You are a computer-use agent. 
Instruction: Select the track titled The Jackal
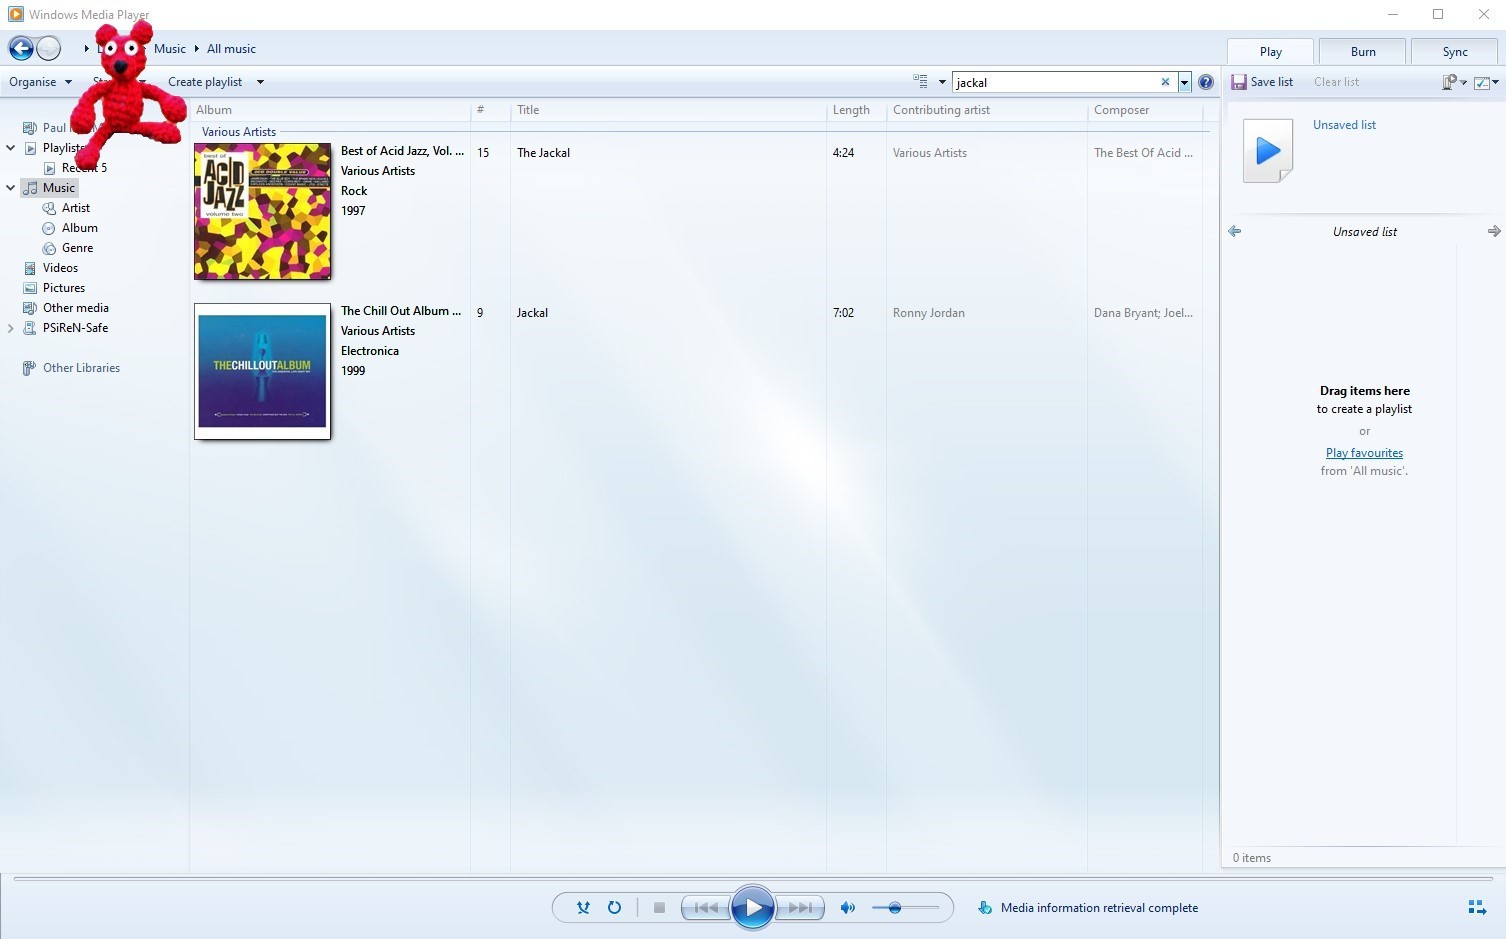pyautogui.click(x=543, y=153)
